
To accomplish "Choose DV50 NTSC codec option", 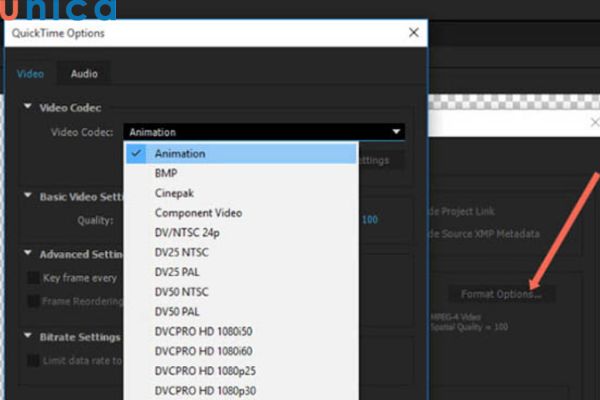I will point(242,292).
